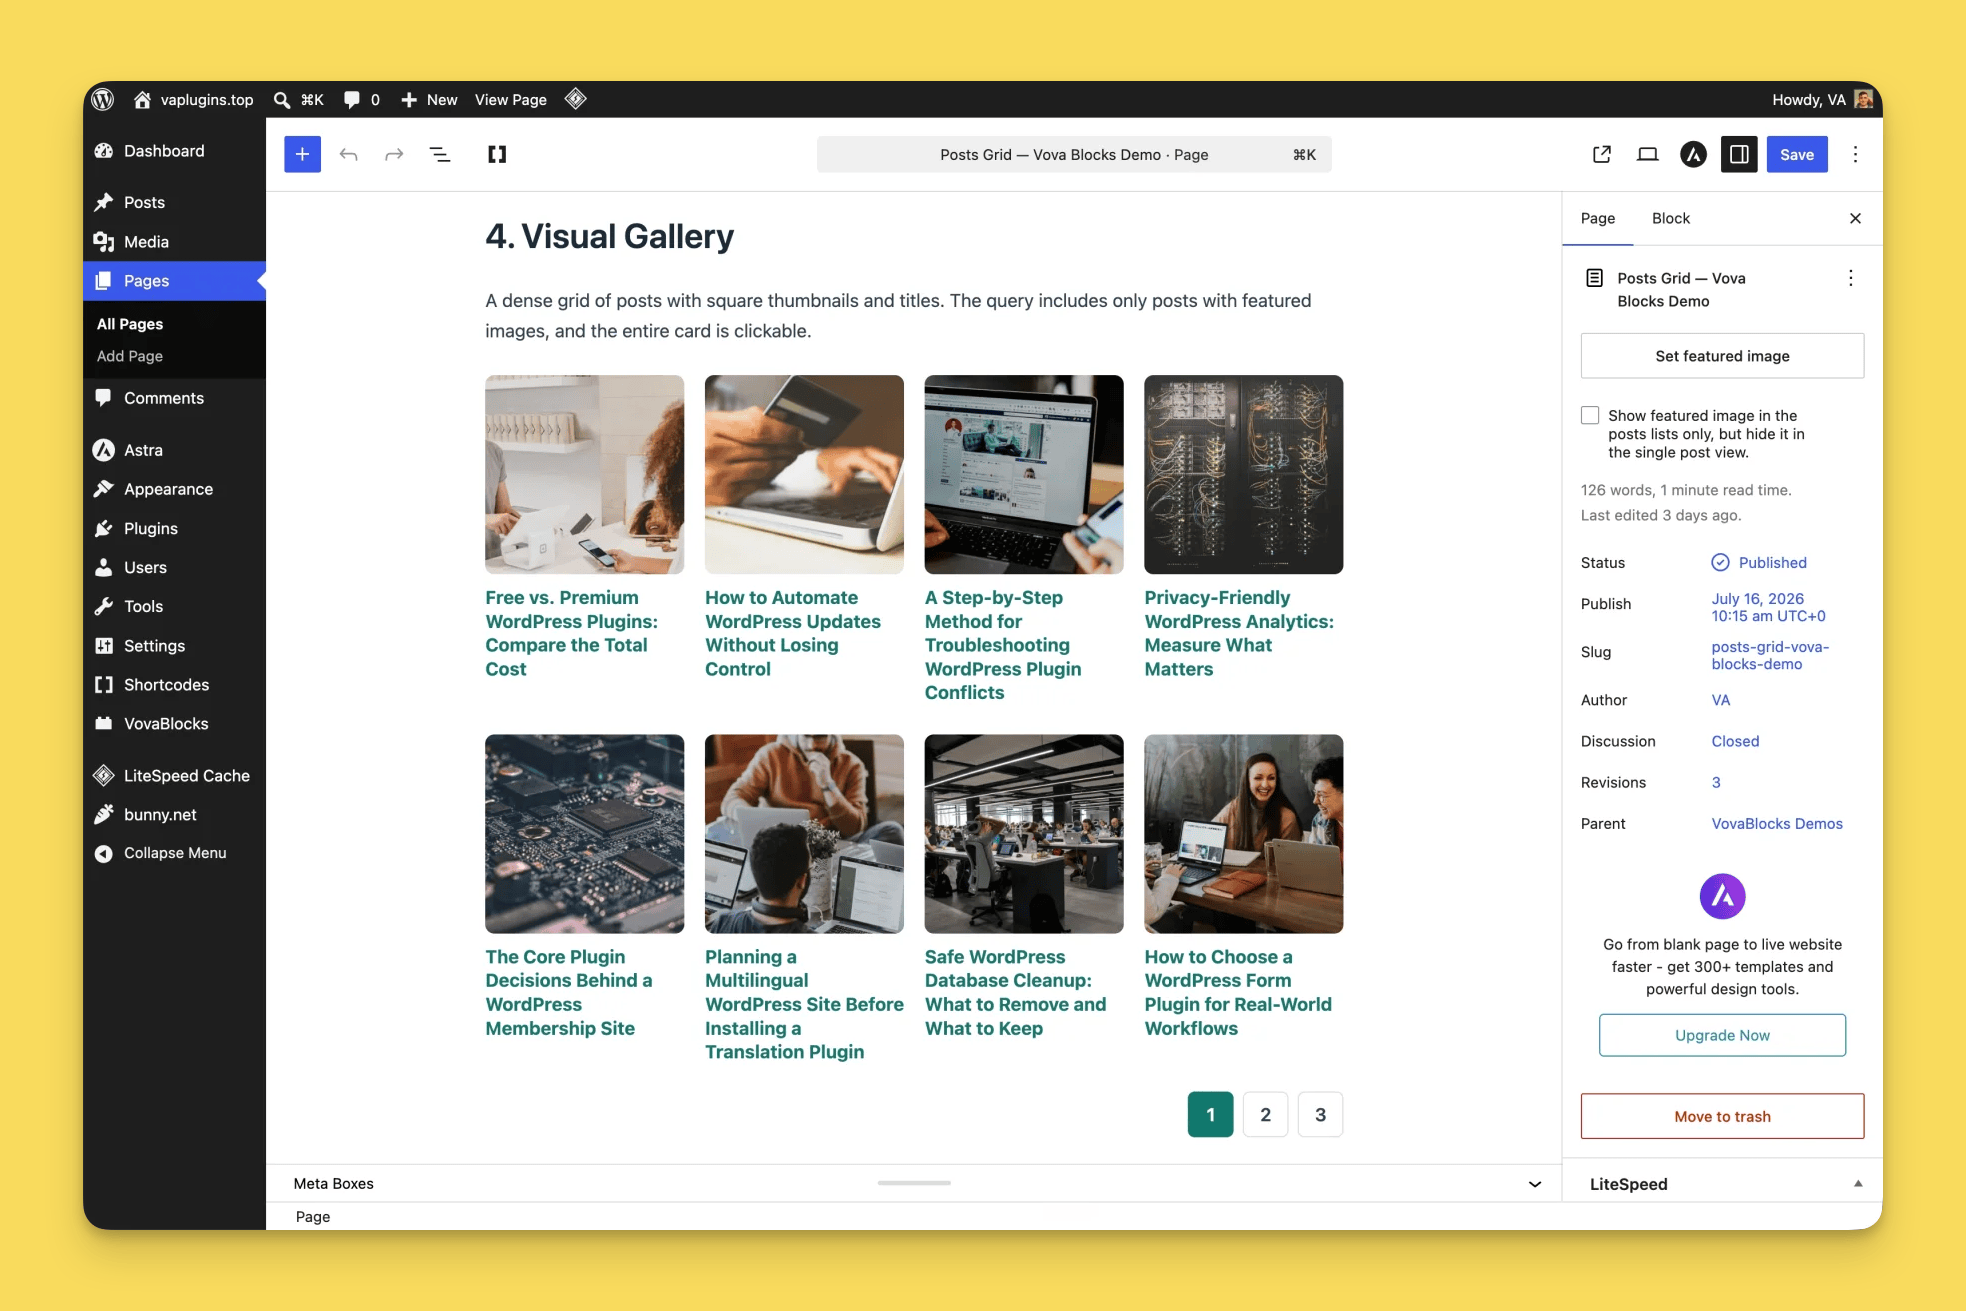Open the search icon in the admin bar

pyautogui.click(x=282, y=99)
